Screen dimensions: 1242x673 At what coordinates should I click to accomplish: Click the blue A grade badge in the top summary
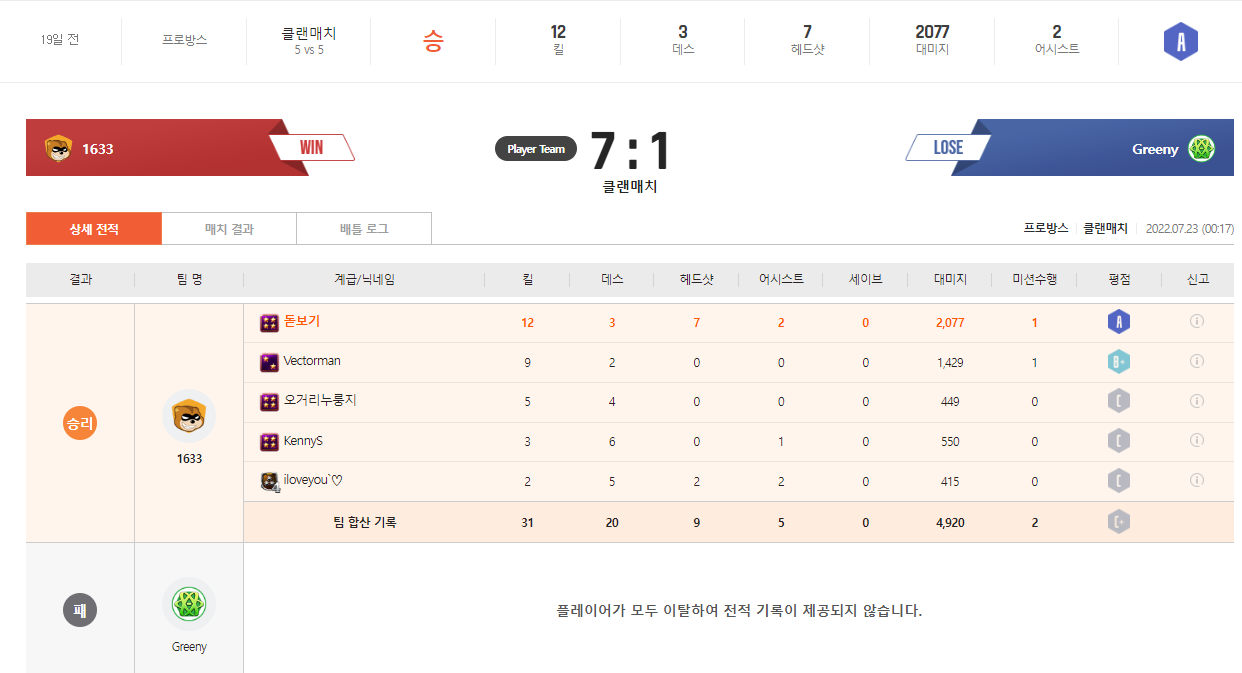click(1180, 42)
